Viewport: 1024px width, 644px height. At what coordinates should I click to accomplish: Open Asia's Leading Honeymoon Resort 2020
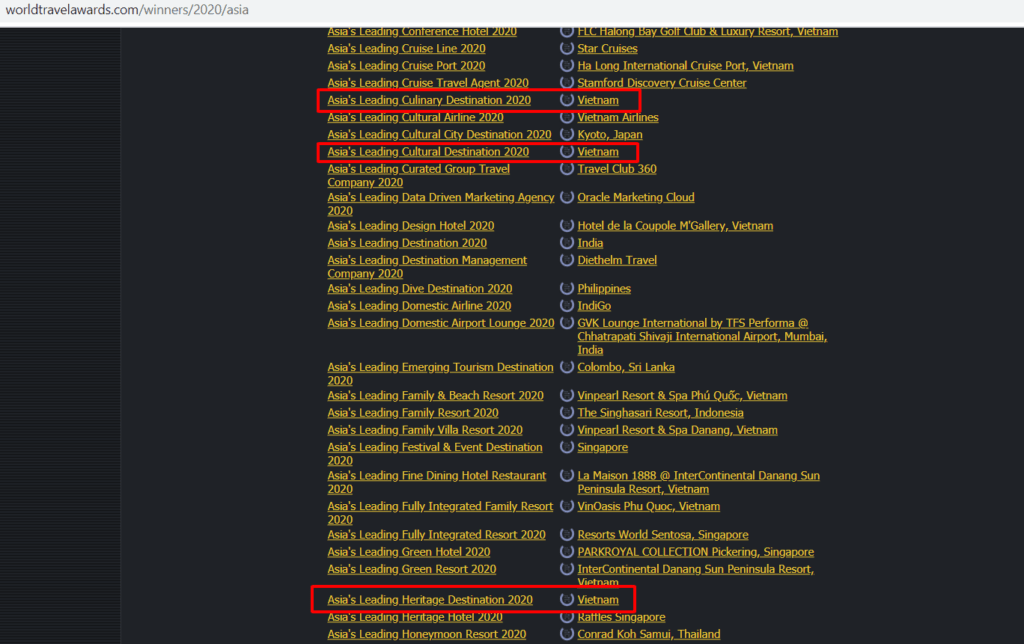pyautogui.click(x=426, y=634)
